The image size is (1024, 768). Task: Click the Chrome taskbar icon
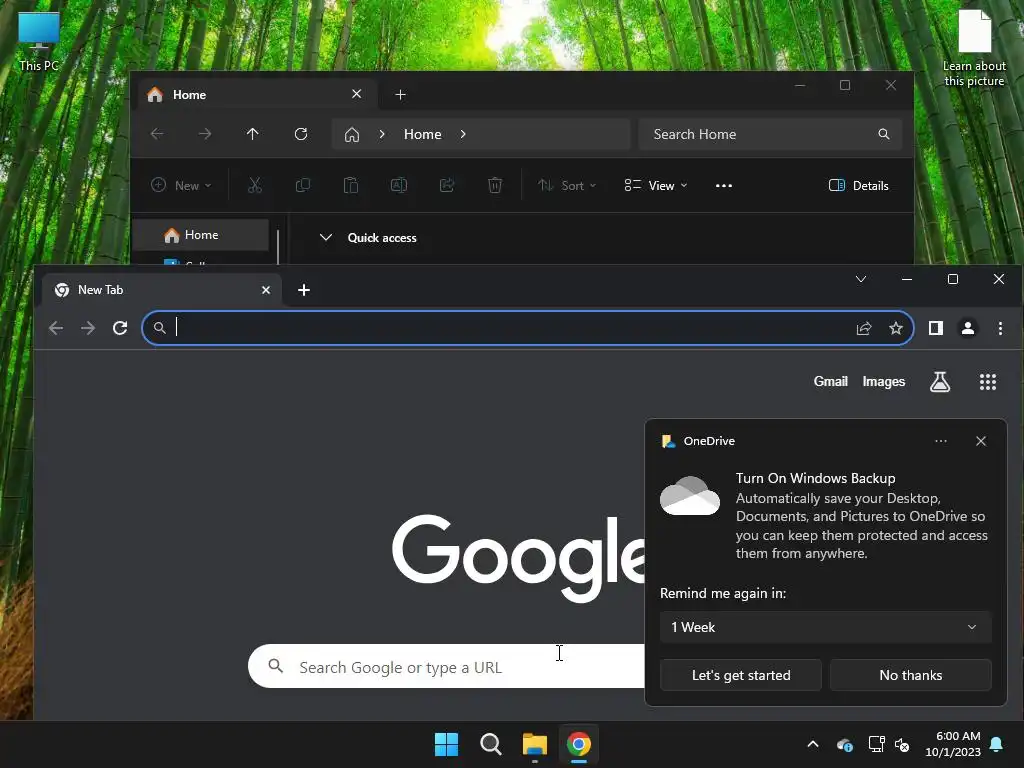point(579,744)
